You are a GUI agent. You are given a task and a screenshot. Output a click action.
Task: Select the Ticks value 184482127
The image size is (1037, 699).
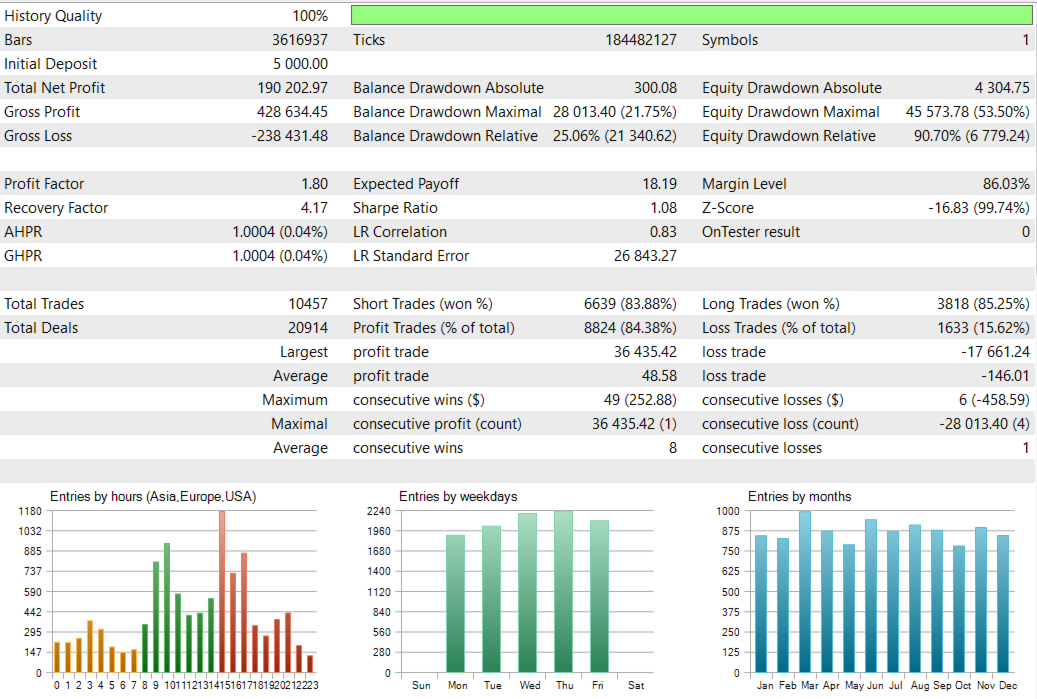[641, 40]
